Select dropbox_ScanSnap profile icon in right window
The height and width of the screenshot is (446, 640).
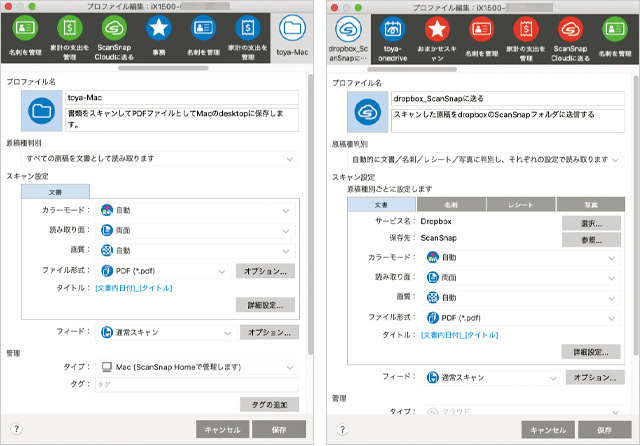pyautogui.click(x=349, y=29)
